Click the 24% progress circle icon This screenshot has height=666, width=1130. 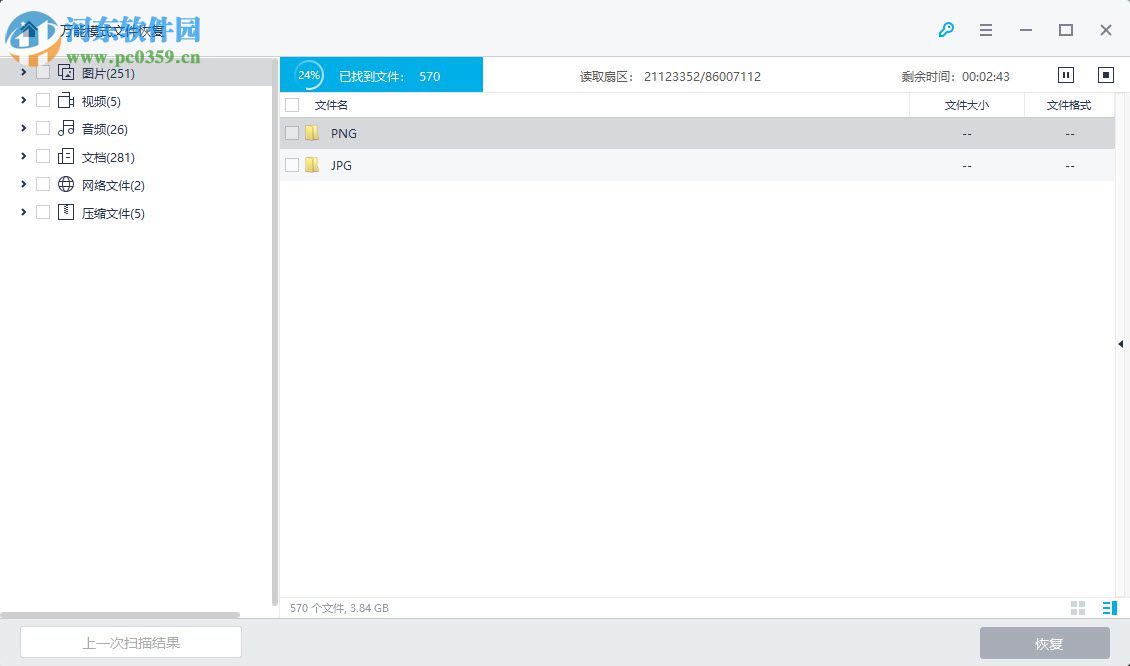pyautogui.click(x=307, y=74)
